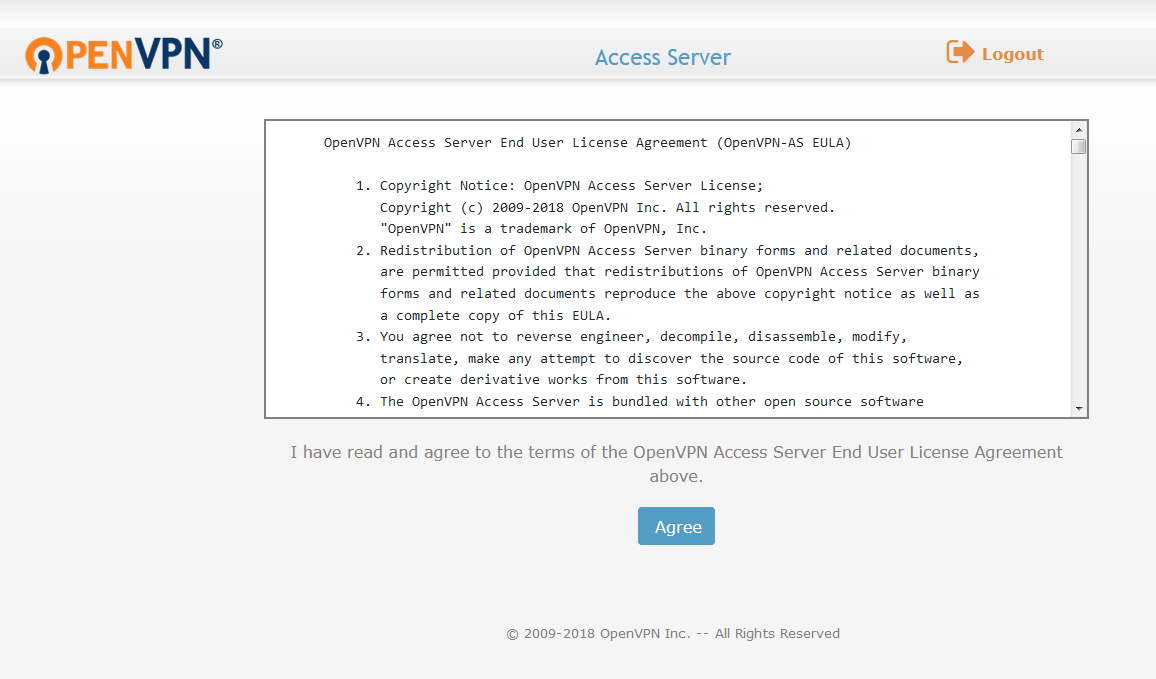
Task: Click the 'I have read and agree' statement
Action: (676, 464)
